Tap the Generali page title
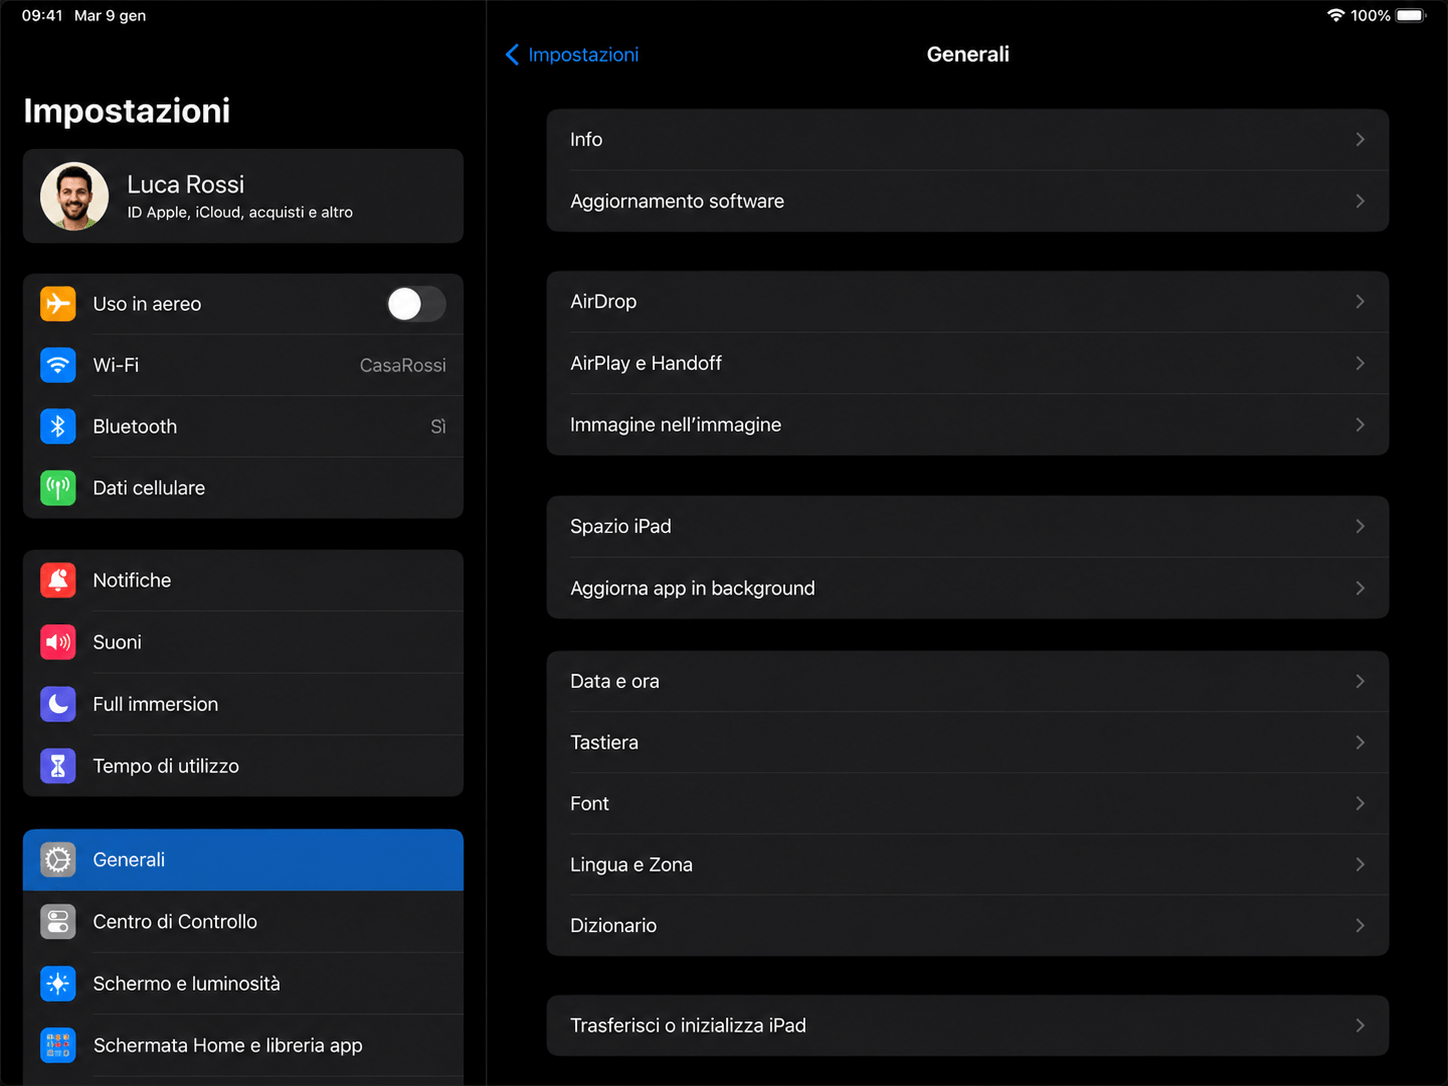Screen dimensions: 1448x1086 [x=968, y=55]
